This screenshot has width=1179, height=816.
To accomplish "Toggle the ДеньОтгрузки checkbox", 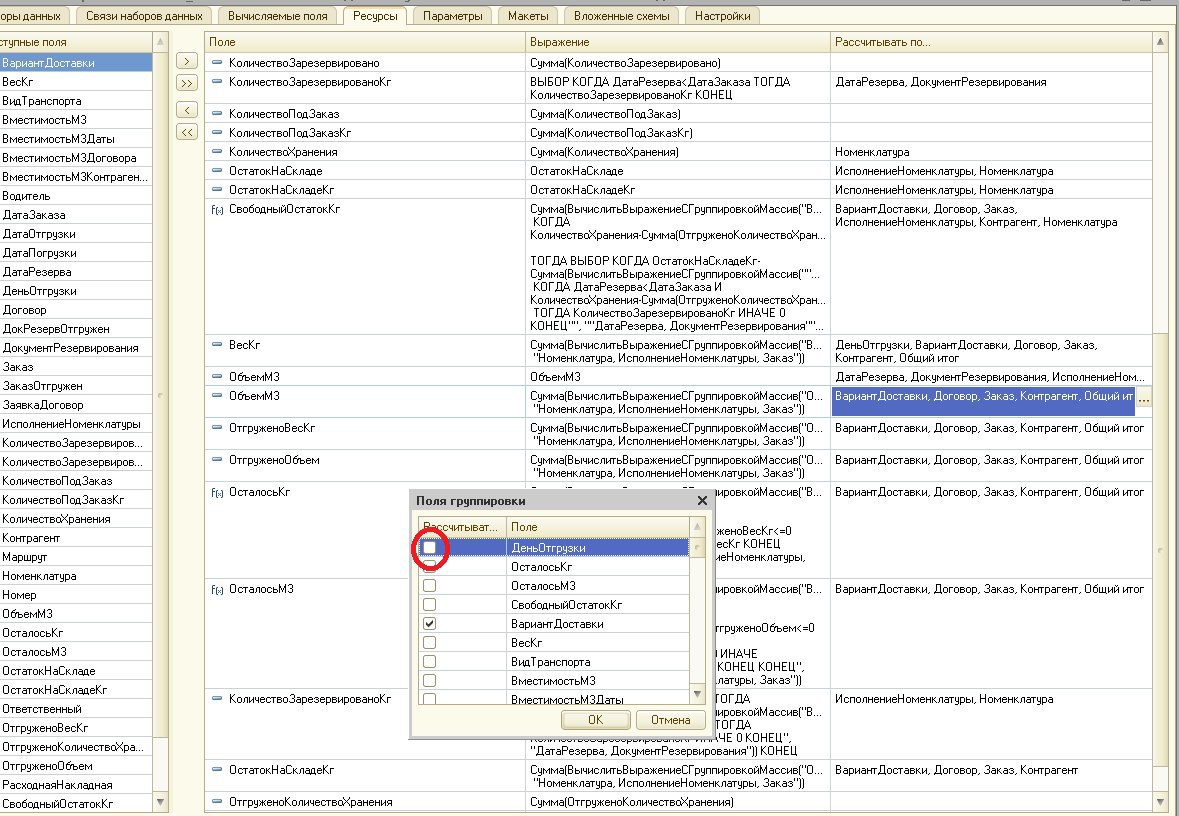I will click(x=429, y=548).
